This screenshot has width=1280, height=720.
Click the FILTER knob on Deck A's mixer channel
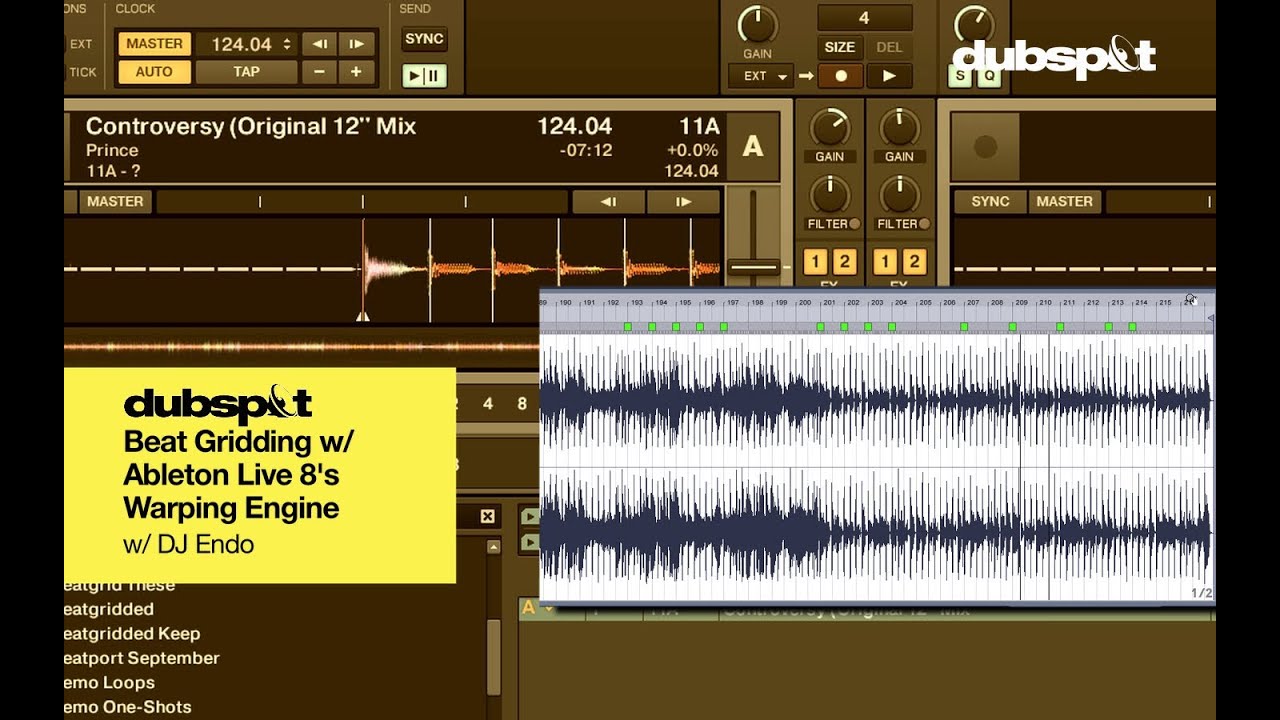[829, 194]
